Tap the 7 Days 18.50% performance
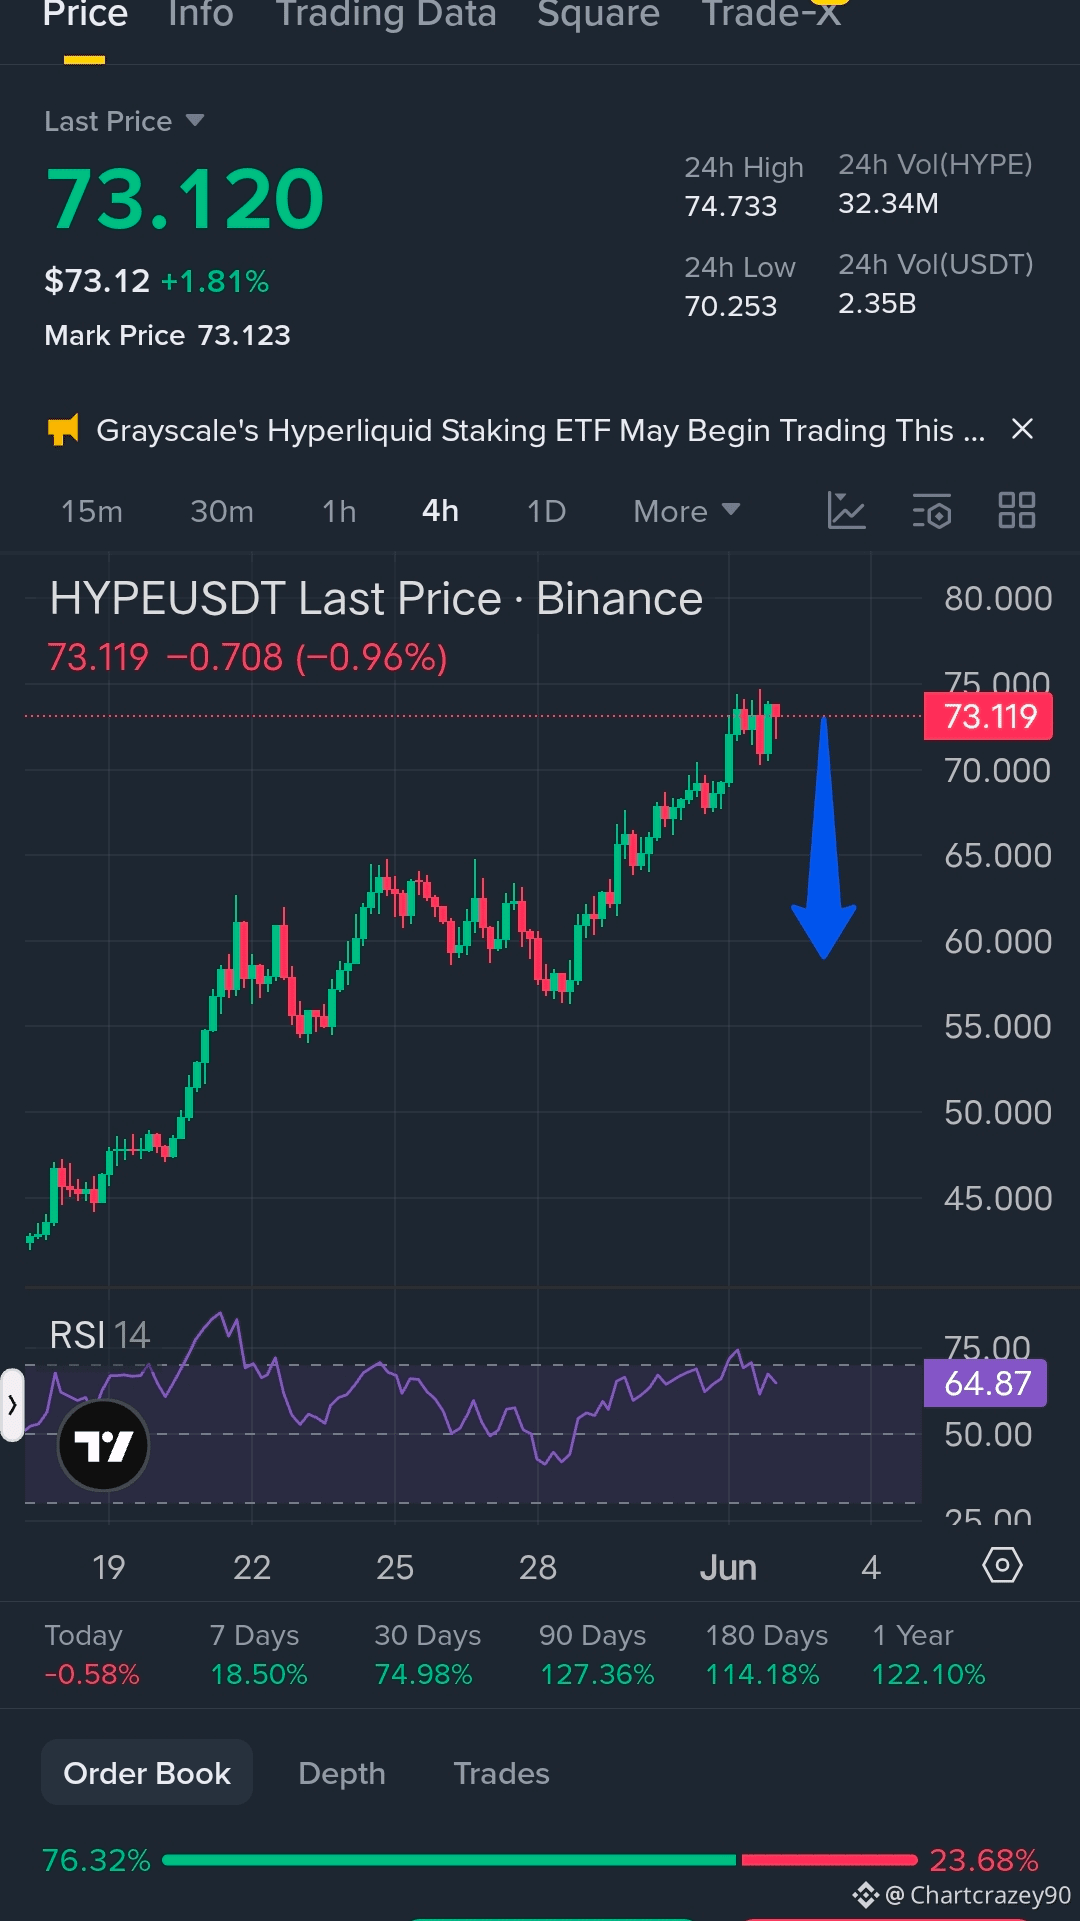 click(258, 1654)
